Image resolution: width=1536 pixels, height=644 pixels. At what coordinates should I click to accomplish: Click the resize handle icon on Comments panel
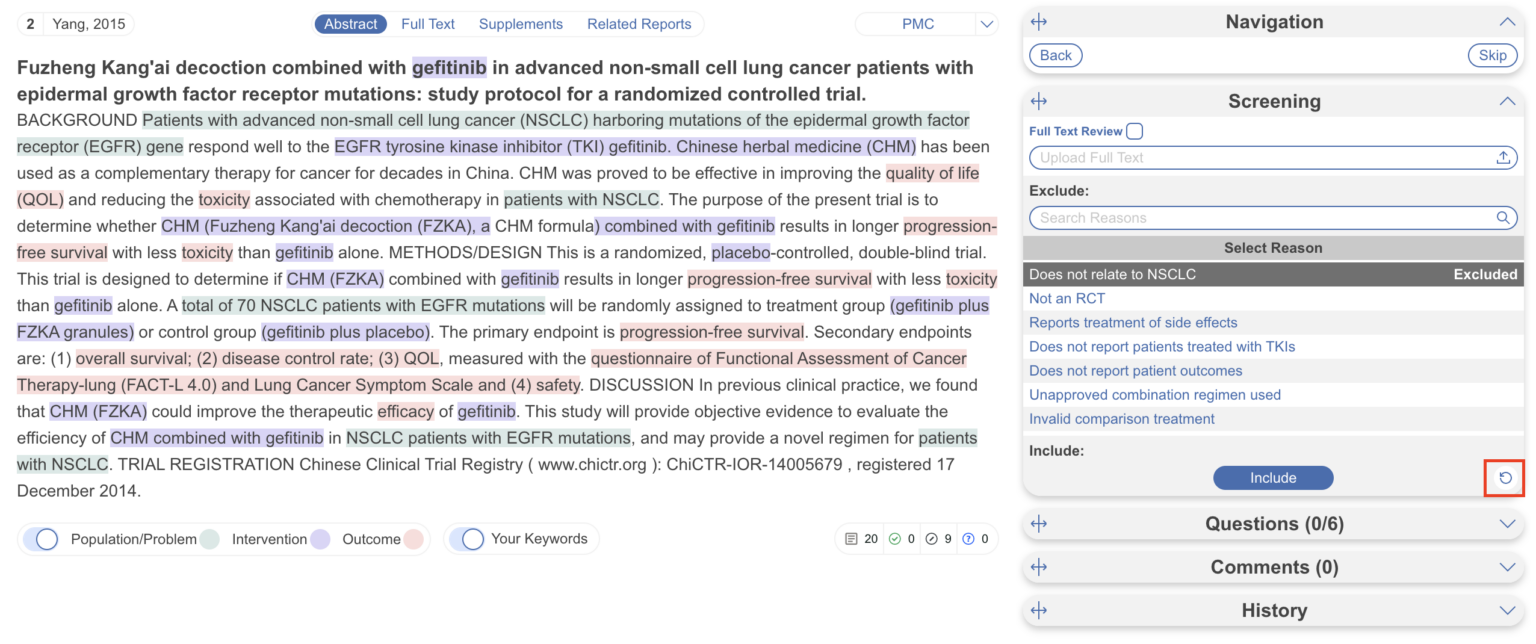point(1038,567)
